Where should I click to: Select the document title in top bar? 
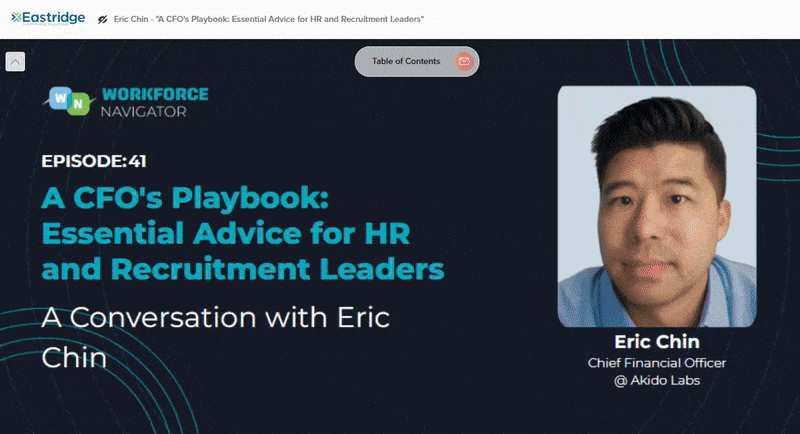click(268, 19)
